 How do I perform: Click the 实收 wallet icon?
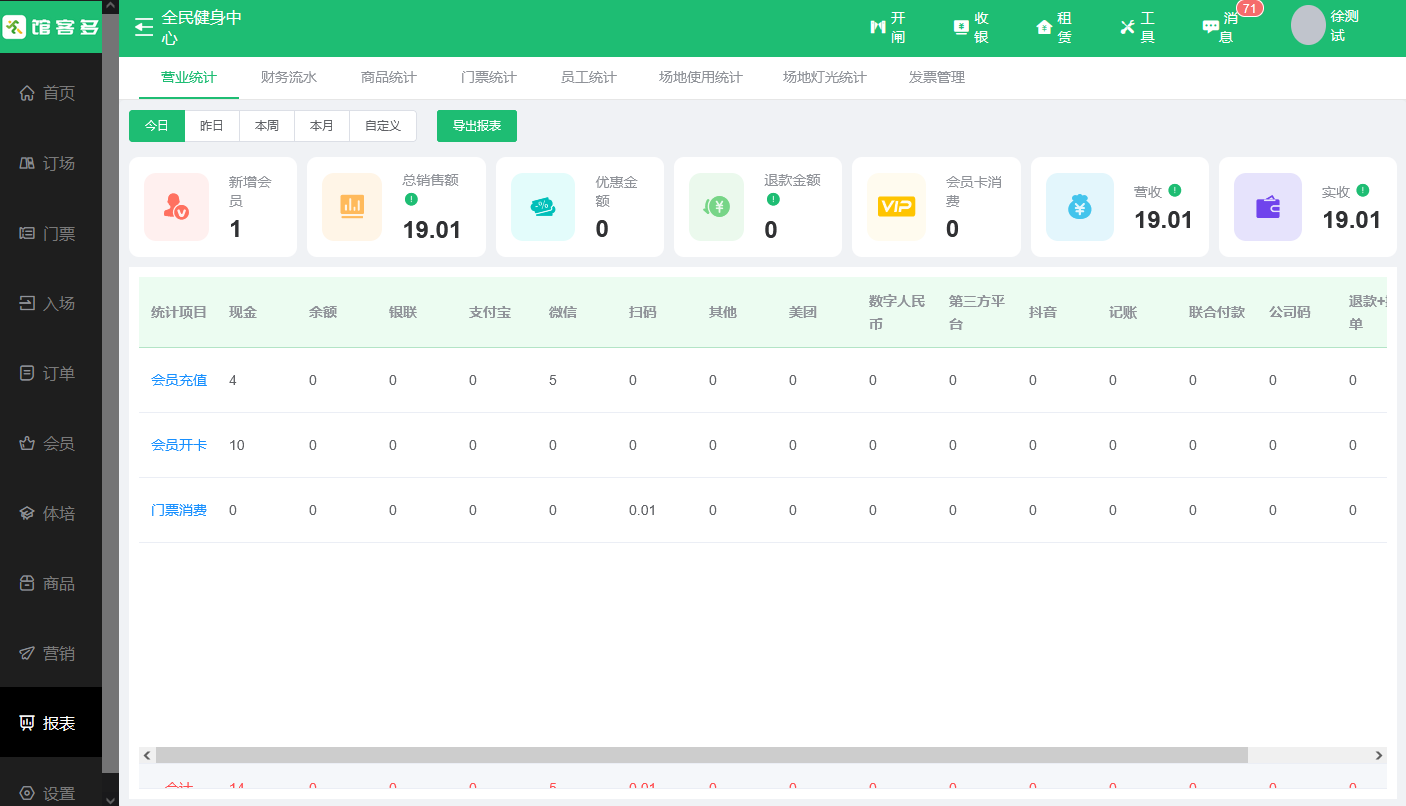coord(1268,207)
